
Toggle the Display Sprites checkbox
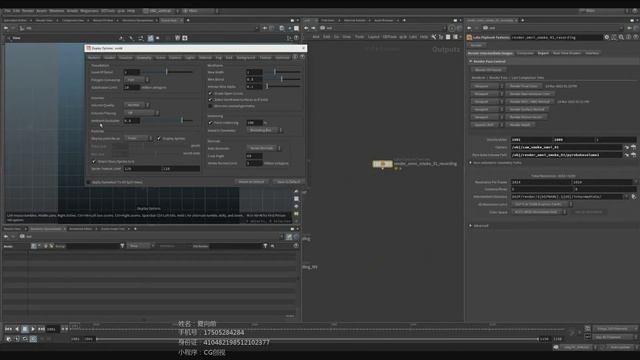coord(159,138)
